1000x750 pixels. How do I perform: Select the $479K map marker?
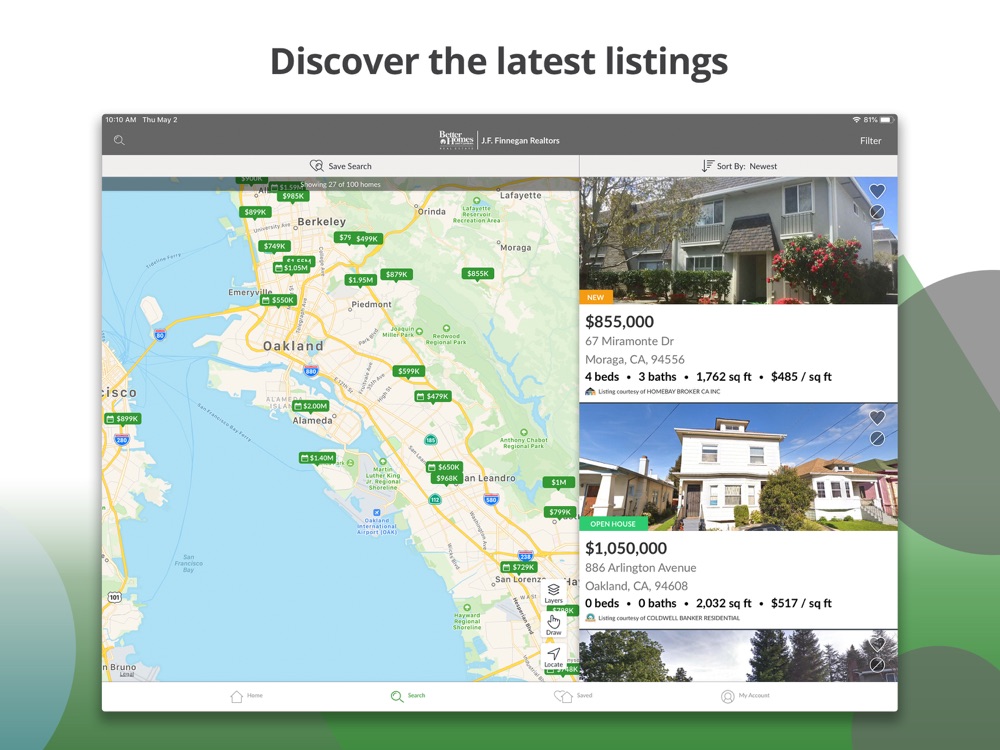click(x=433, y=396)
